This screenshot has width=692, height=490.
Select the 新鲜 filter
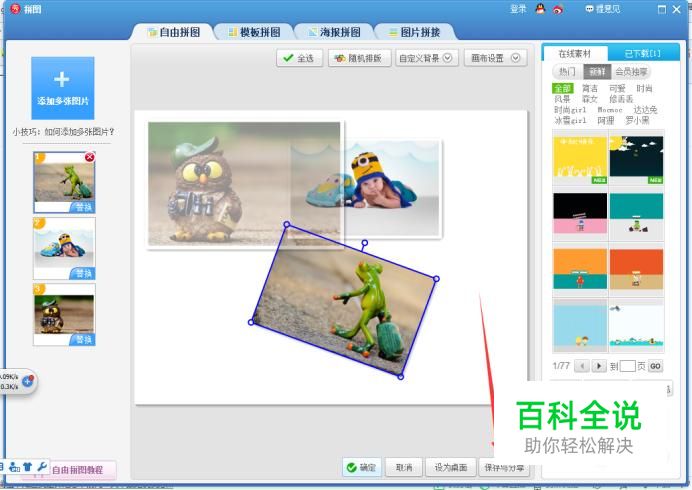pyautogui.click(x=597, y=72)
